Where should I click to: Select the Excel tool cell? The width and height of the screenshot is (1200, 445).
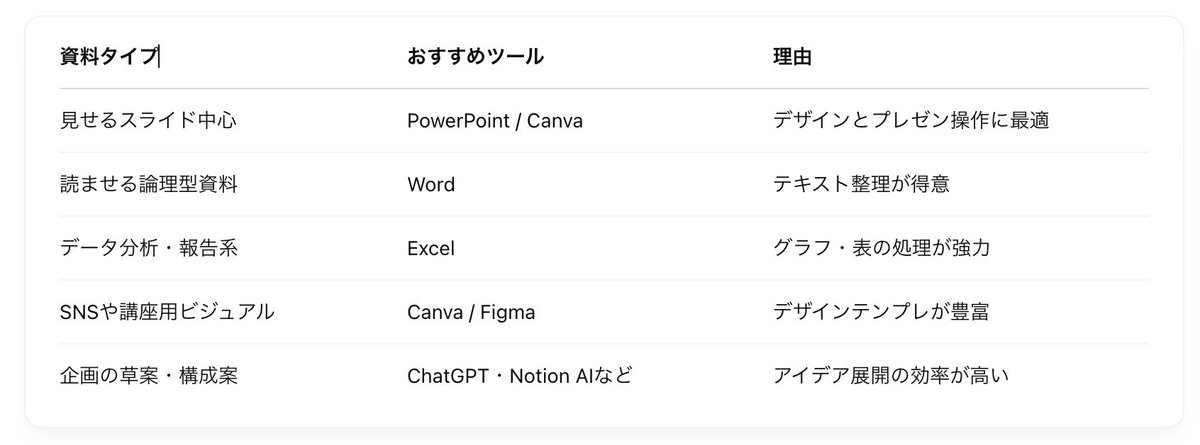(431, 248)
